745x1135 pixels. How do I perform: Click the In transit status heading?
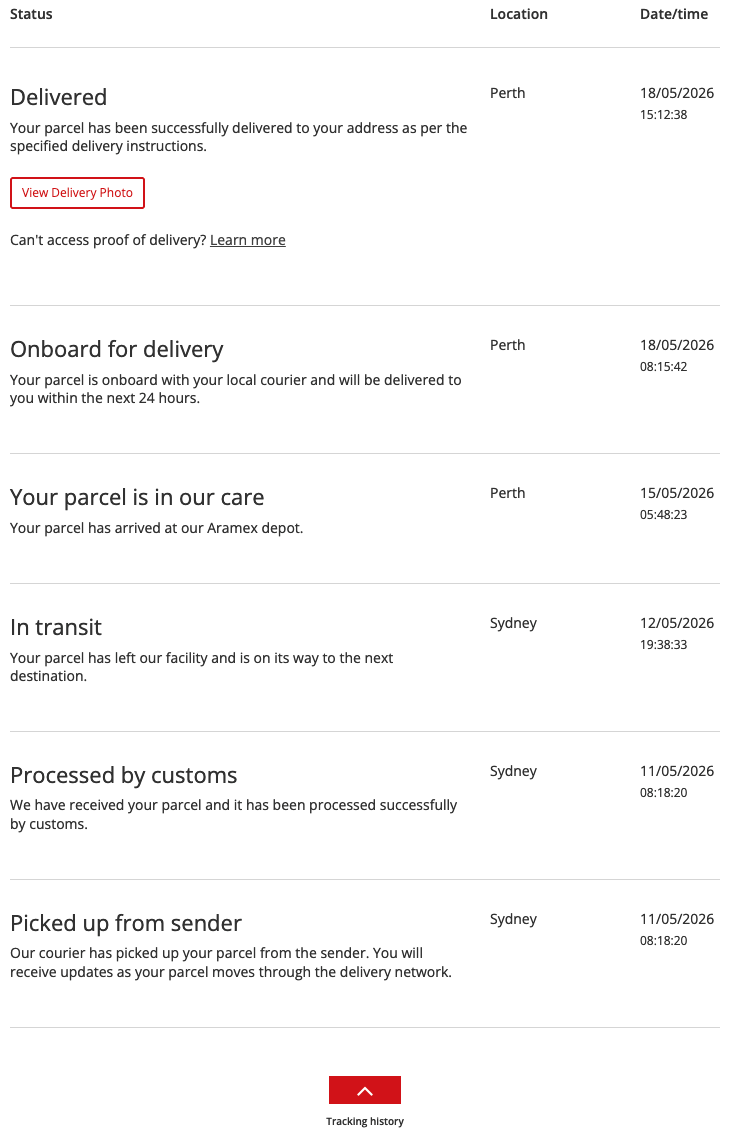[x=56, y=627]
